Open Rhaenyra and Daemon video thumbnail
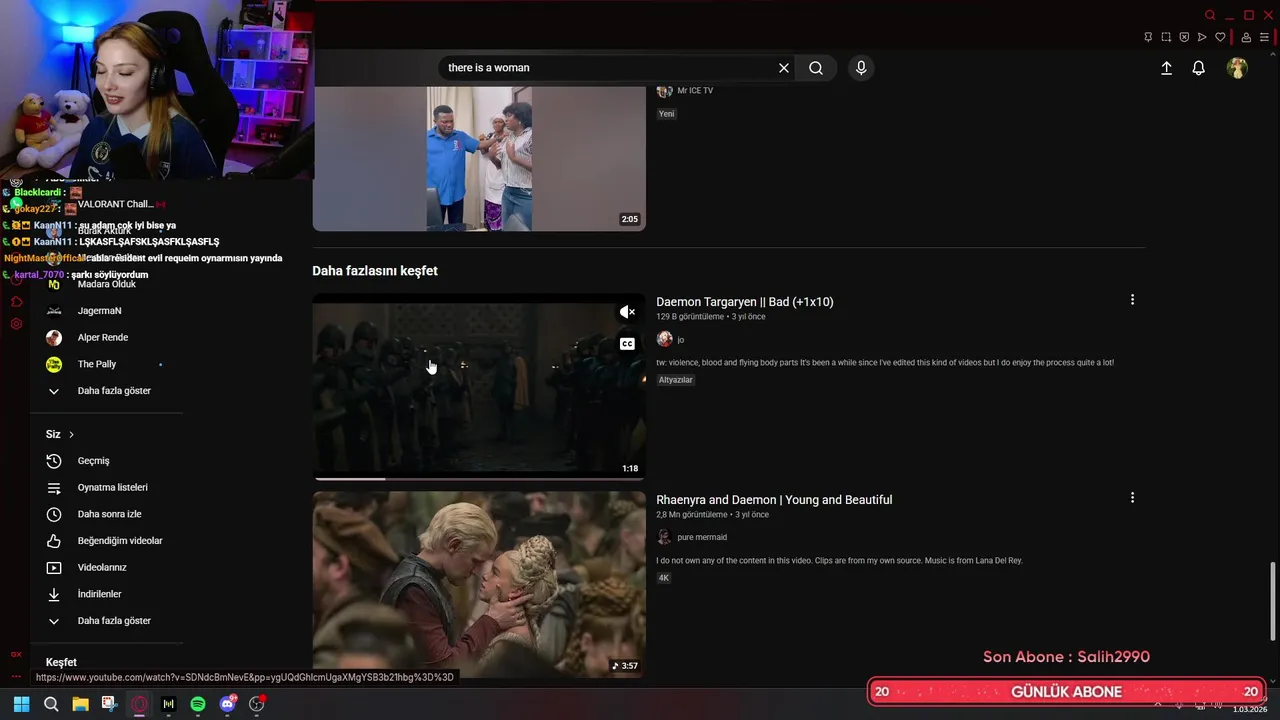Viewport: 1280px width, 720px height. 479,584
